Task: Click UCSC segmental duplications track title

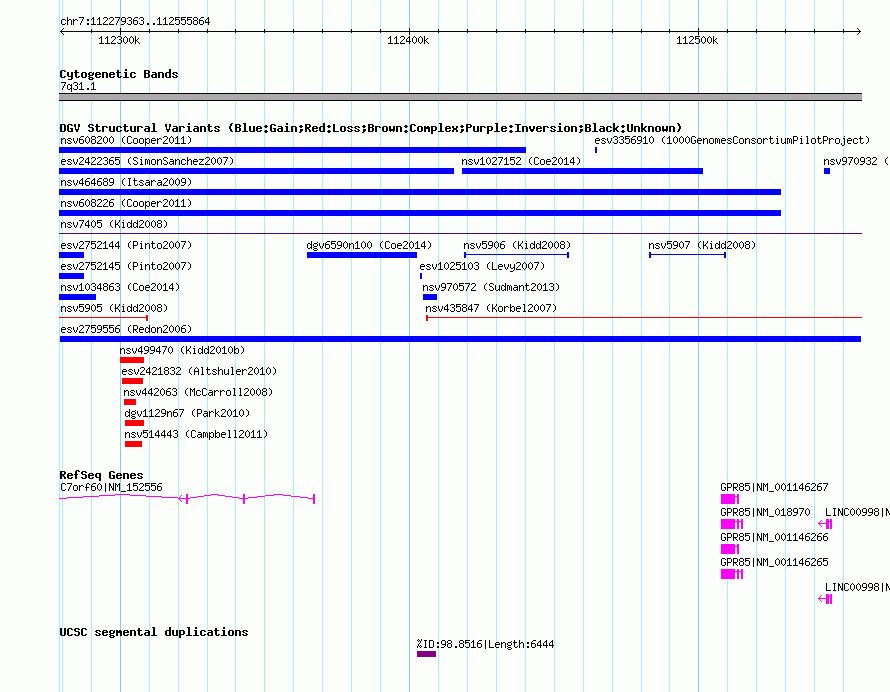Action: click(154, 632)
